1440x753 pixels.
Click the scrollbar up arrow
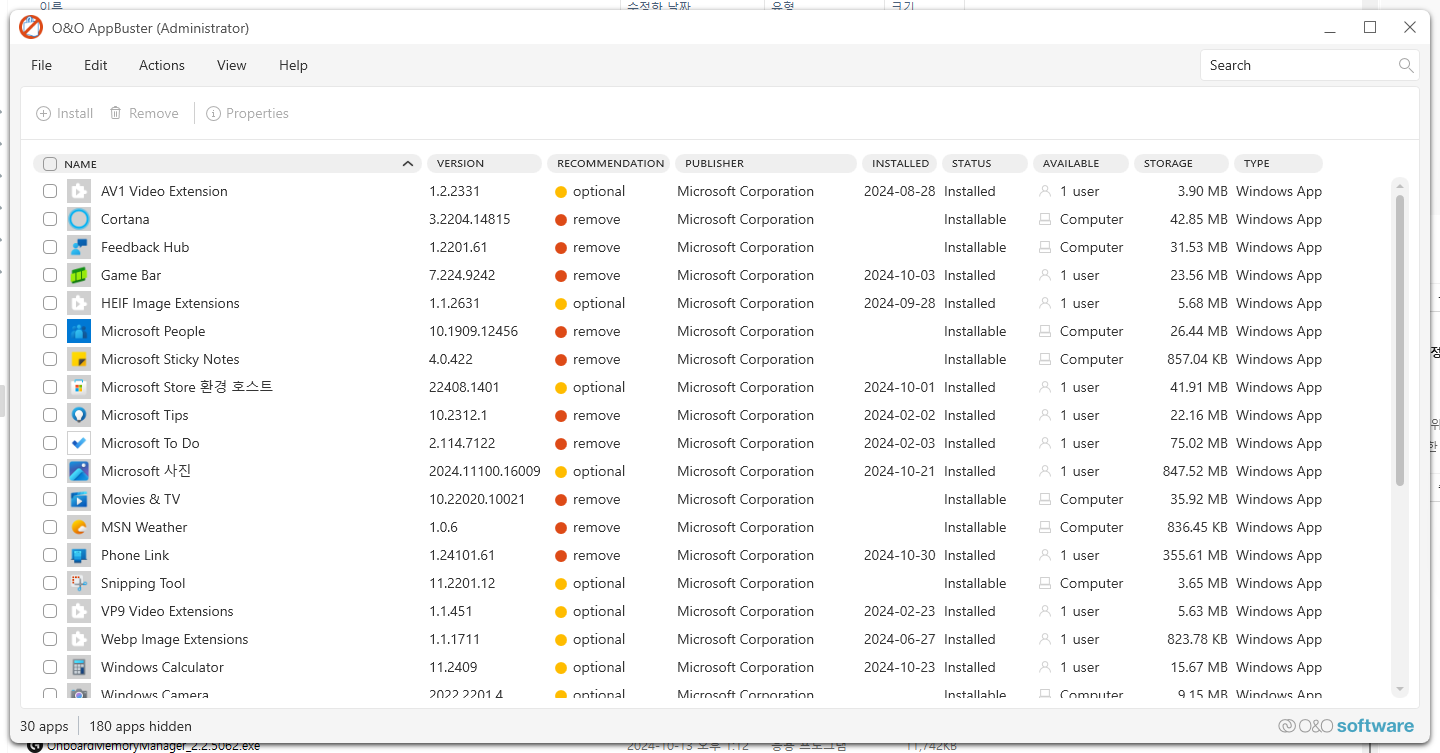1400,186
